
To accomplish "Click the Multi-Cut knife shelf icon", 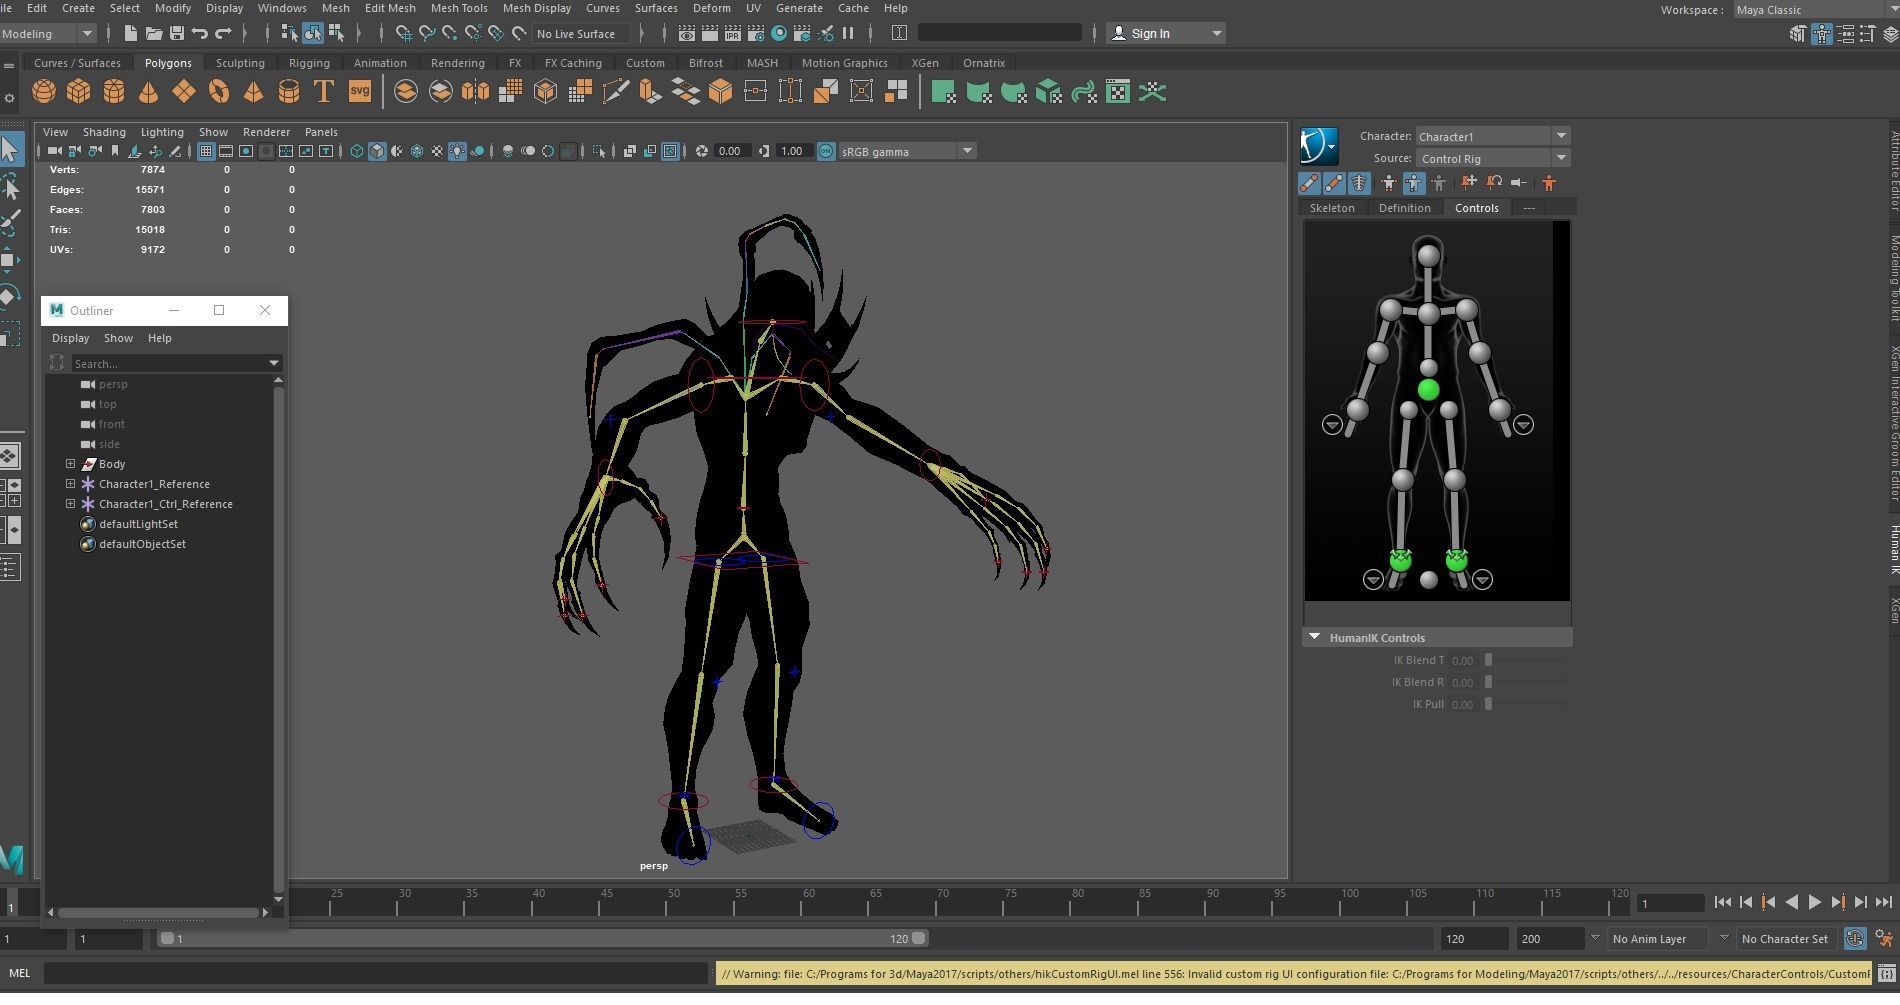I will coord(615,92).
